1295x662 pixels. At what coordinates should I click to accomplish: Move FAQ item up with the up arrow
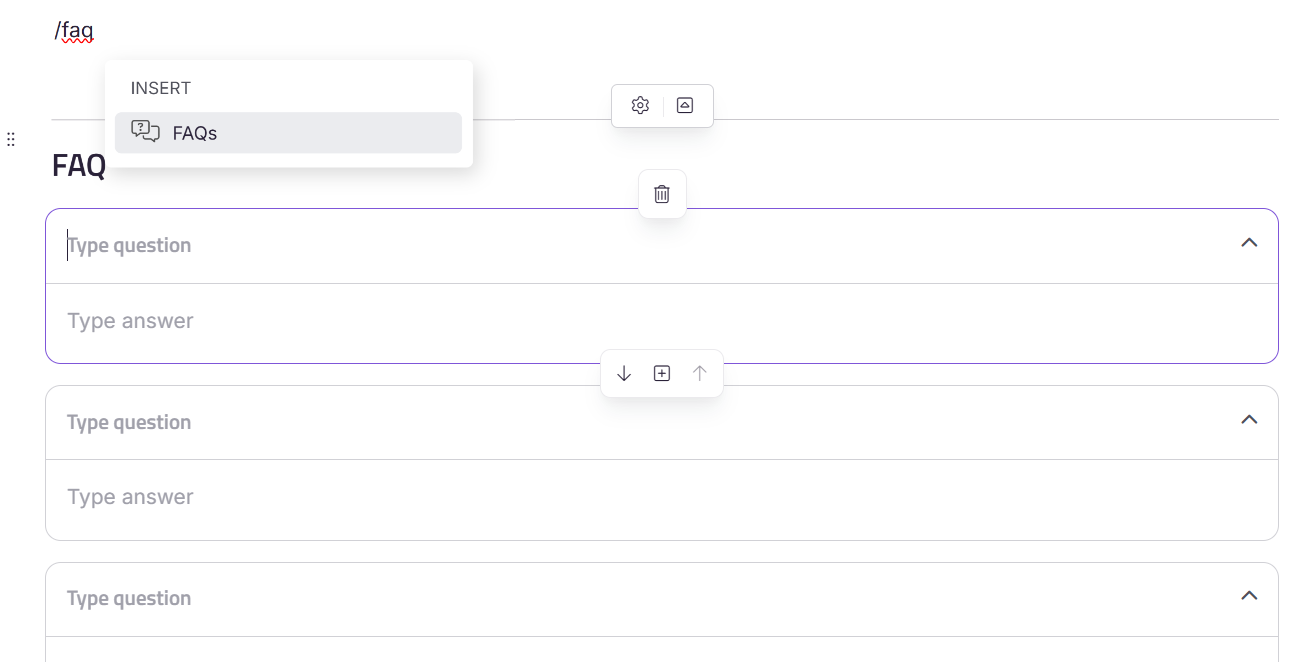[700, 373]
